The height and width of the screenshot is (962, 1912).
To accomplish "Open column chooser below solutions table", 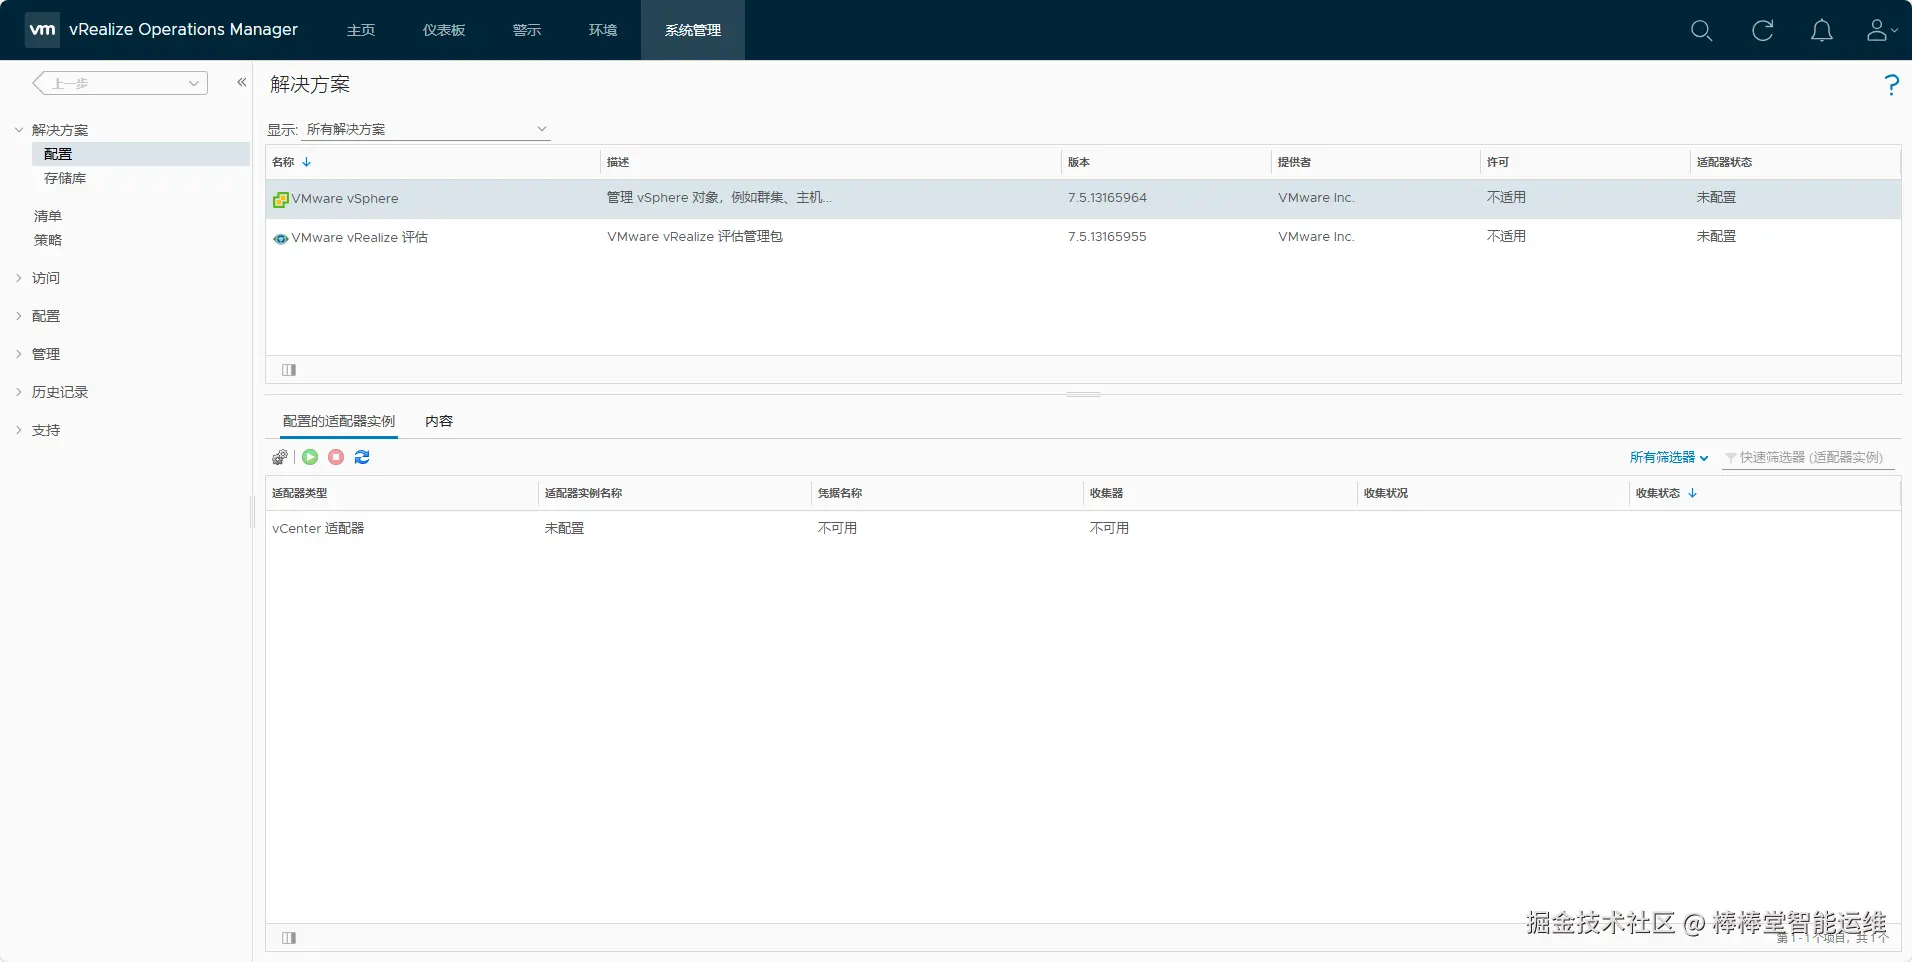I will [x=289, y=370].
